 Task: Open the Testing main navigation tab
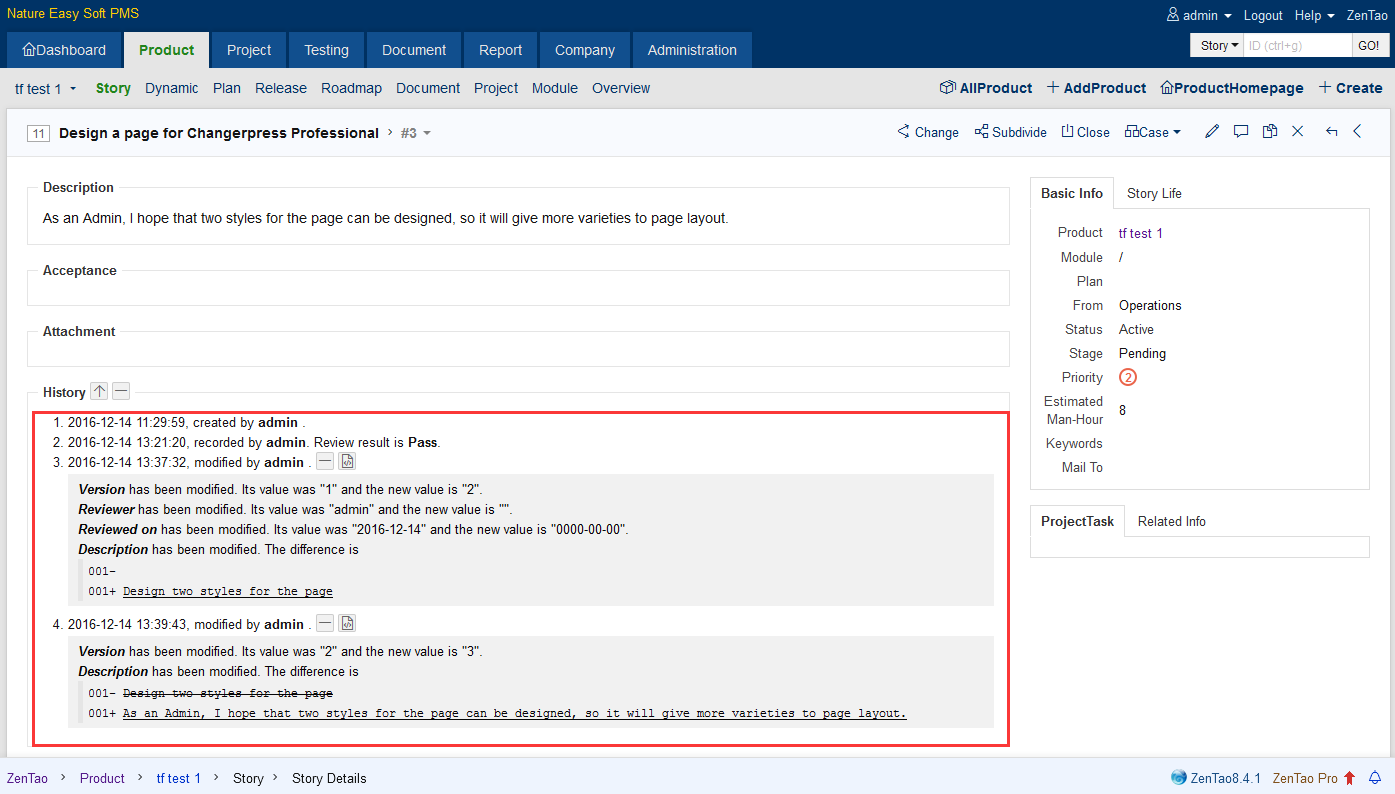326,50
